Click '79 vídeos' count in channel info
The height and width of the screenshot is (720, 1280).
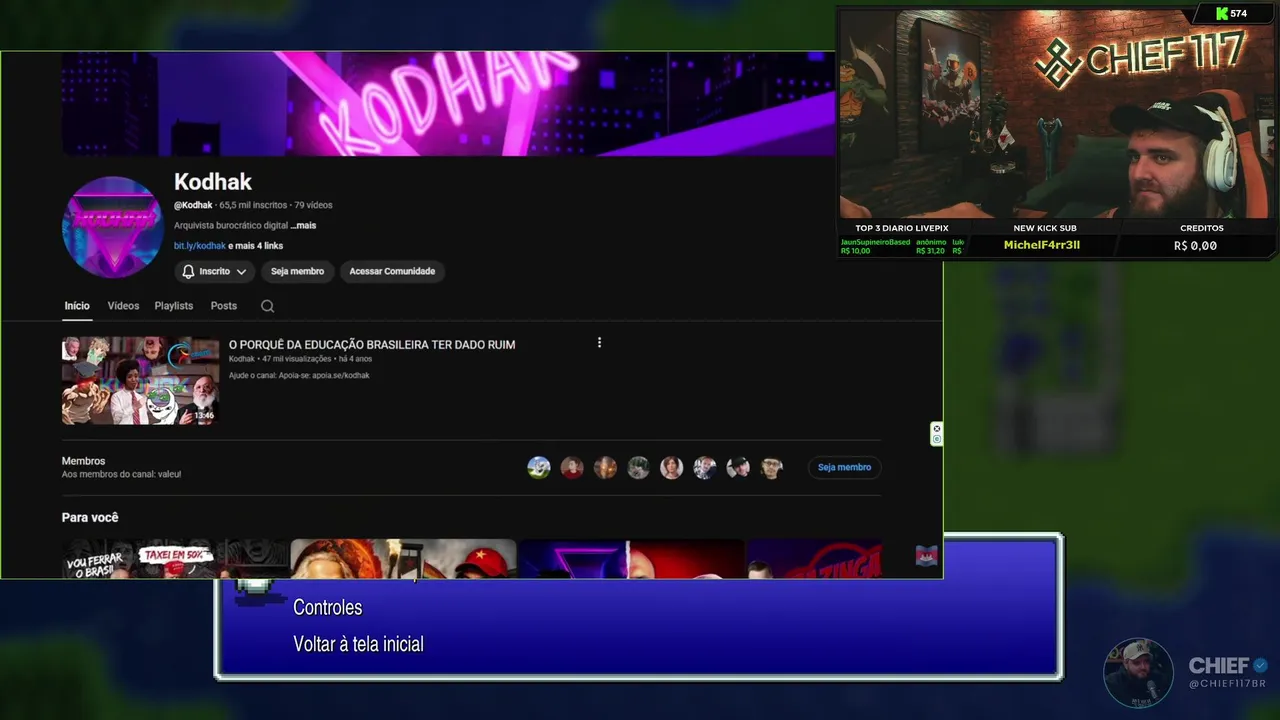(x=313, y=205)
